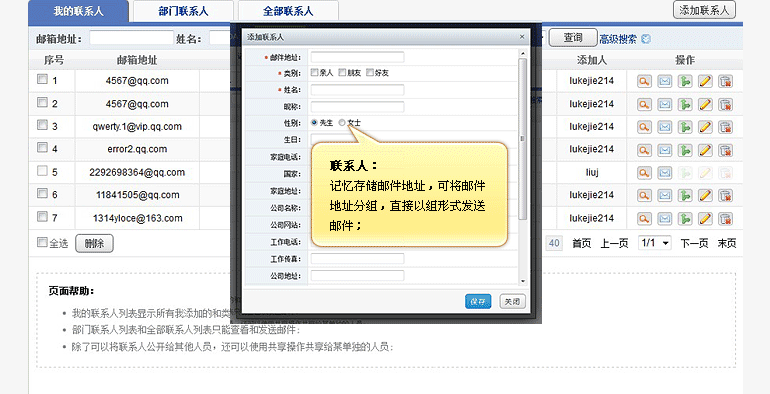Save the new contact with 保存
This screenshot has height=394, width=770.
point(478,302)
